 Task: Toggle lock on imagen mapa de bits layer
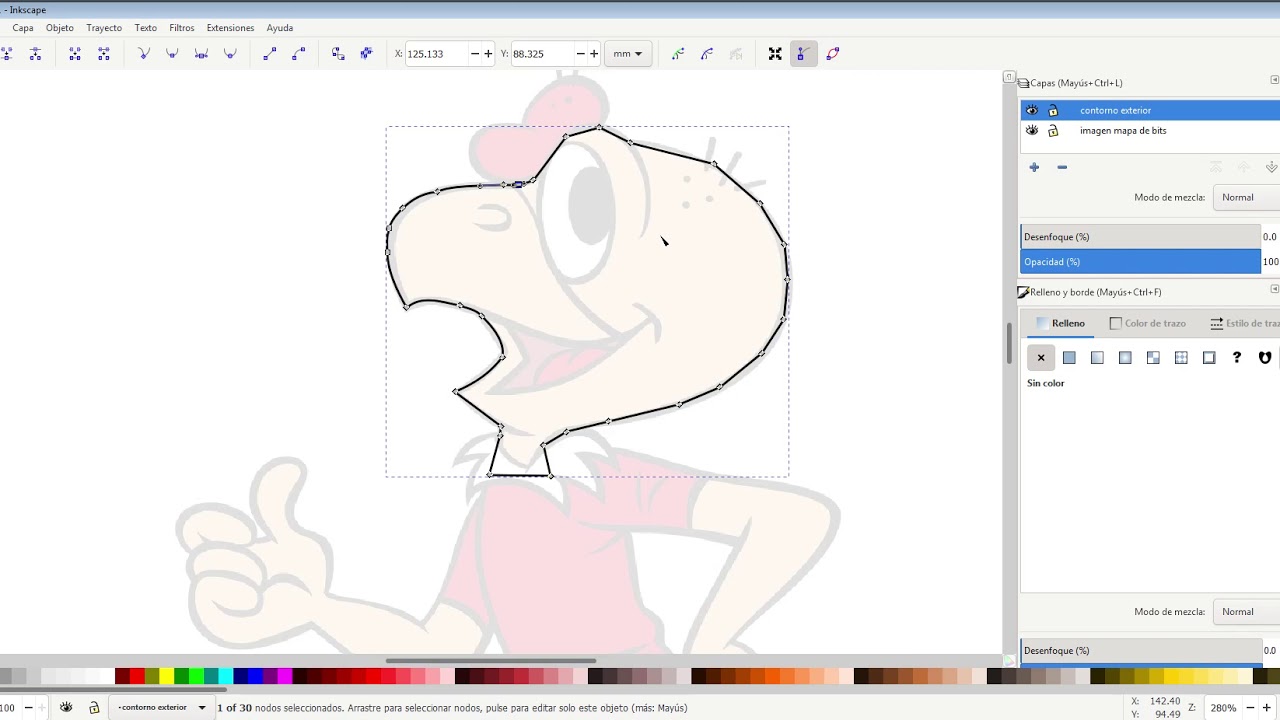1053,130
